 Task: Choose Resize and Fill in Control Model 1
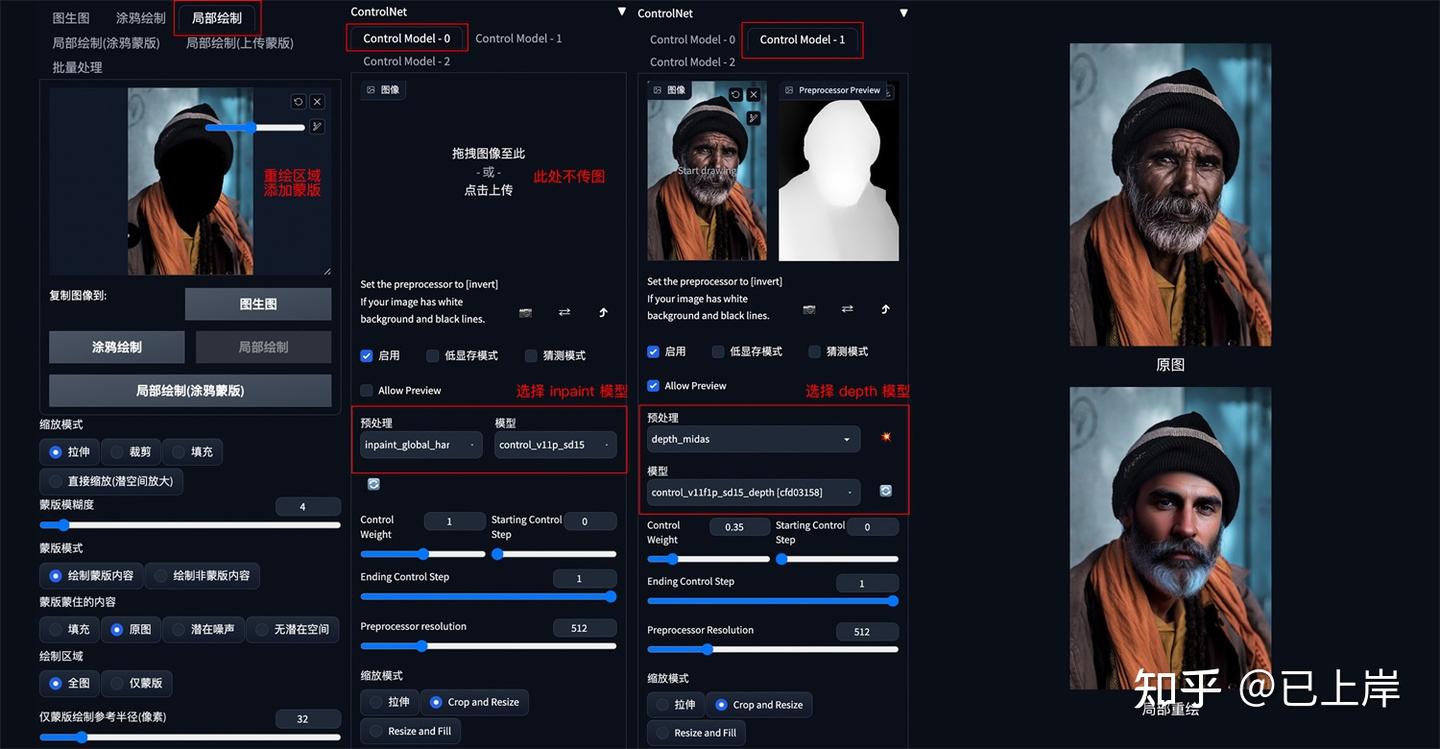tap(696, 732)
